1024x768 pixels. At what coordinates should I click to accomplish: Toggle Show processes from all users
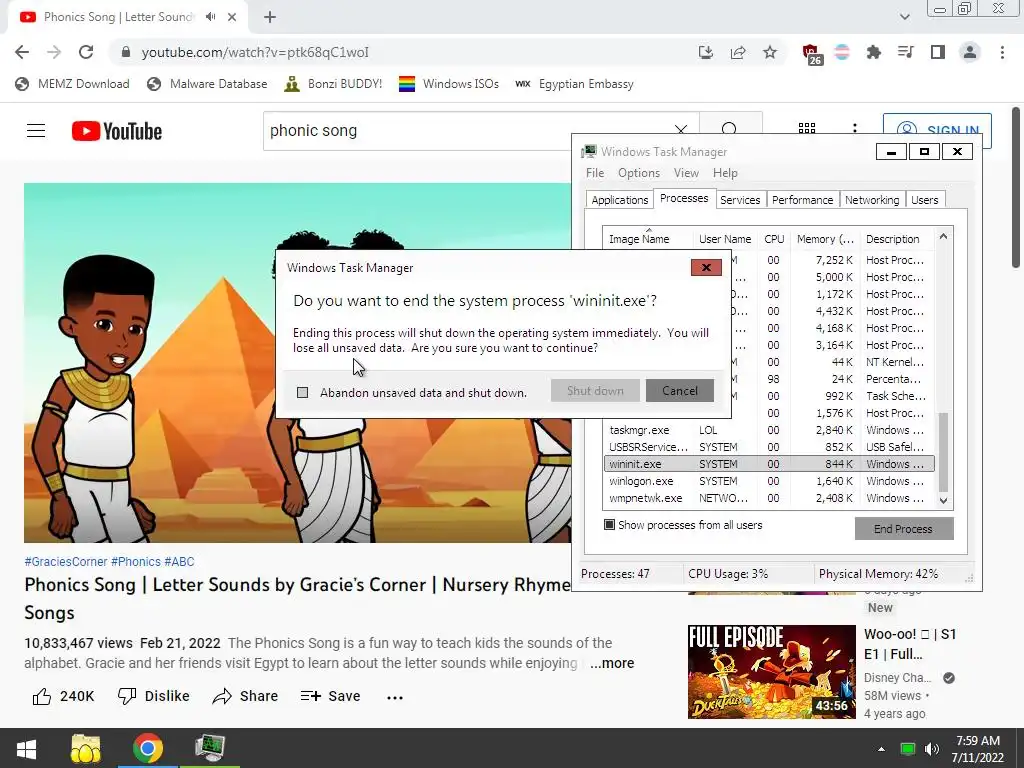(609, 524)
